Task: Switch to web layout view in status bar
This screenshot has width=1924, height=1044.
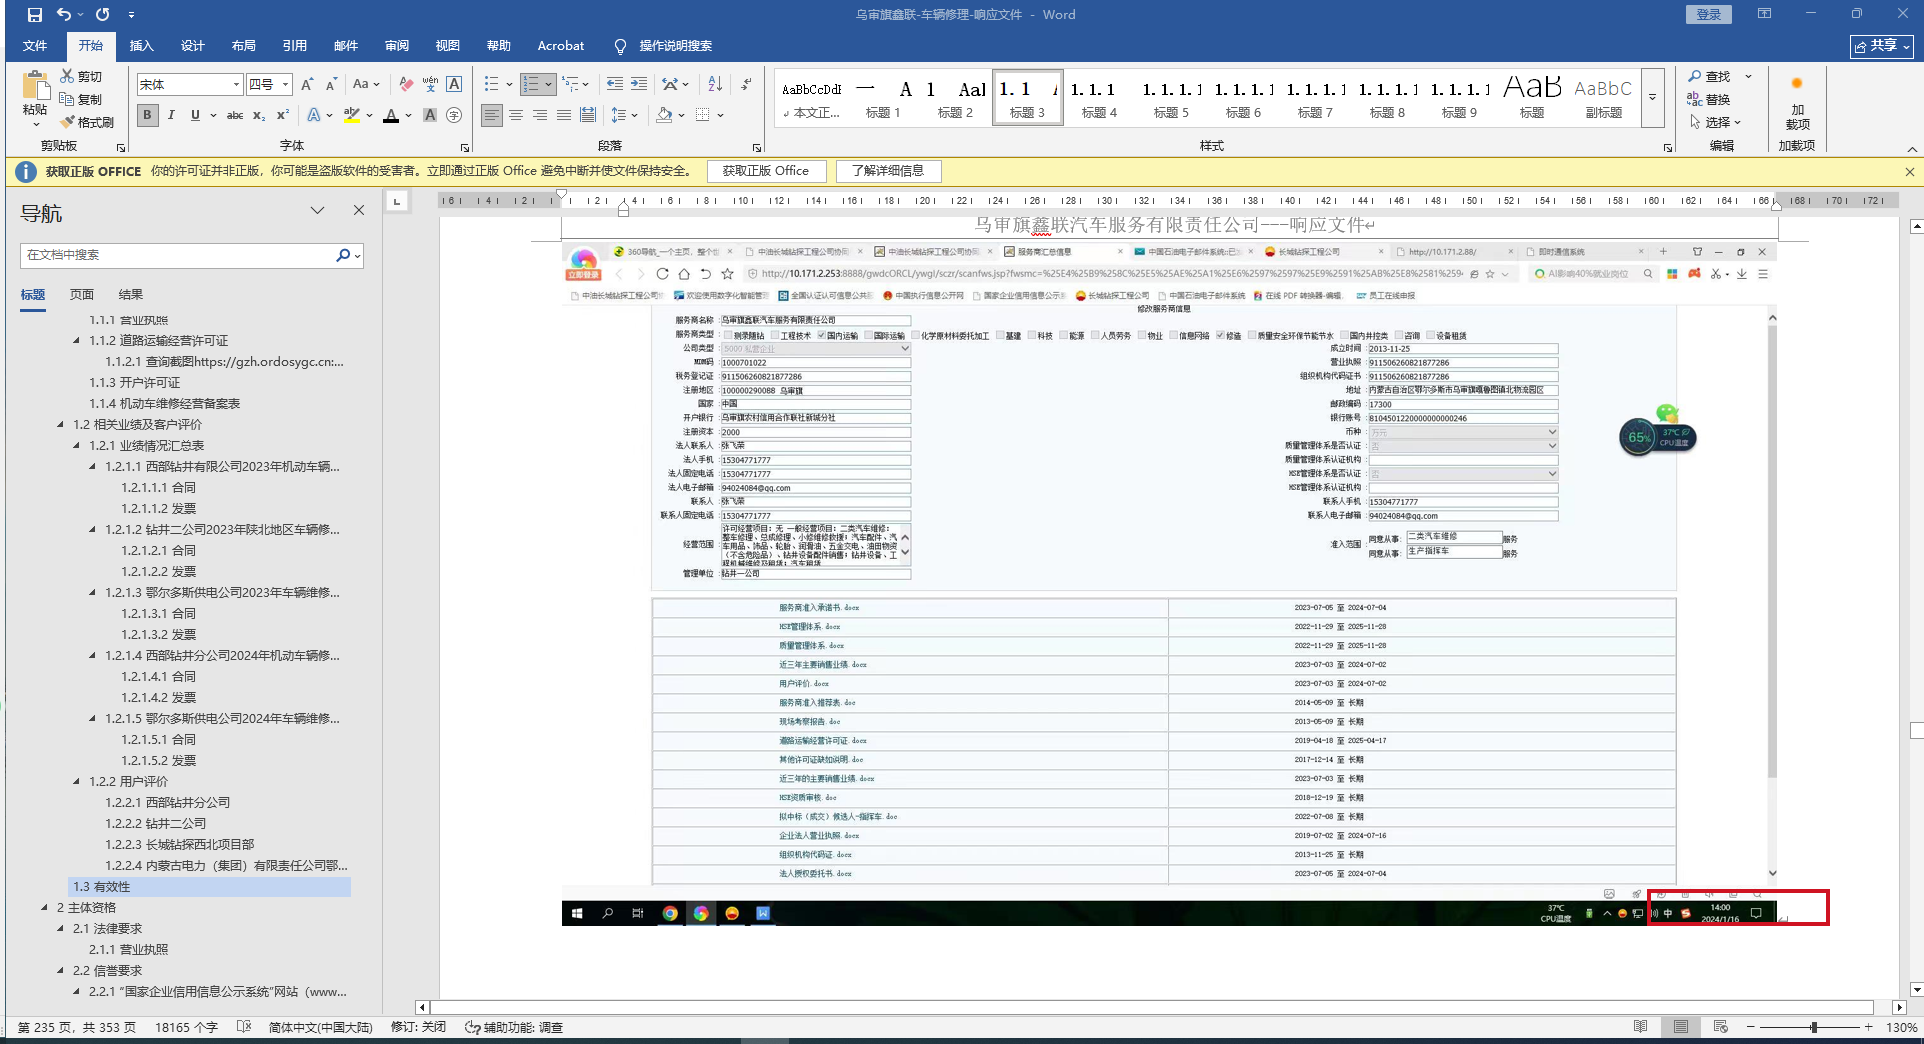Action: click(1720, 1027)
